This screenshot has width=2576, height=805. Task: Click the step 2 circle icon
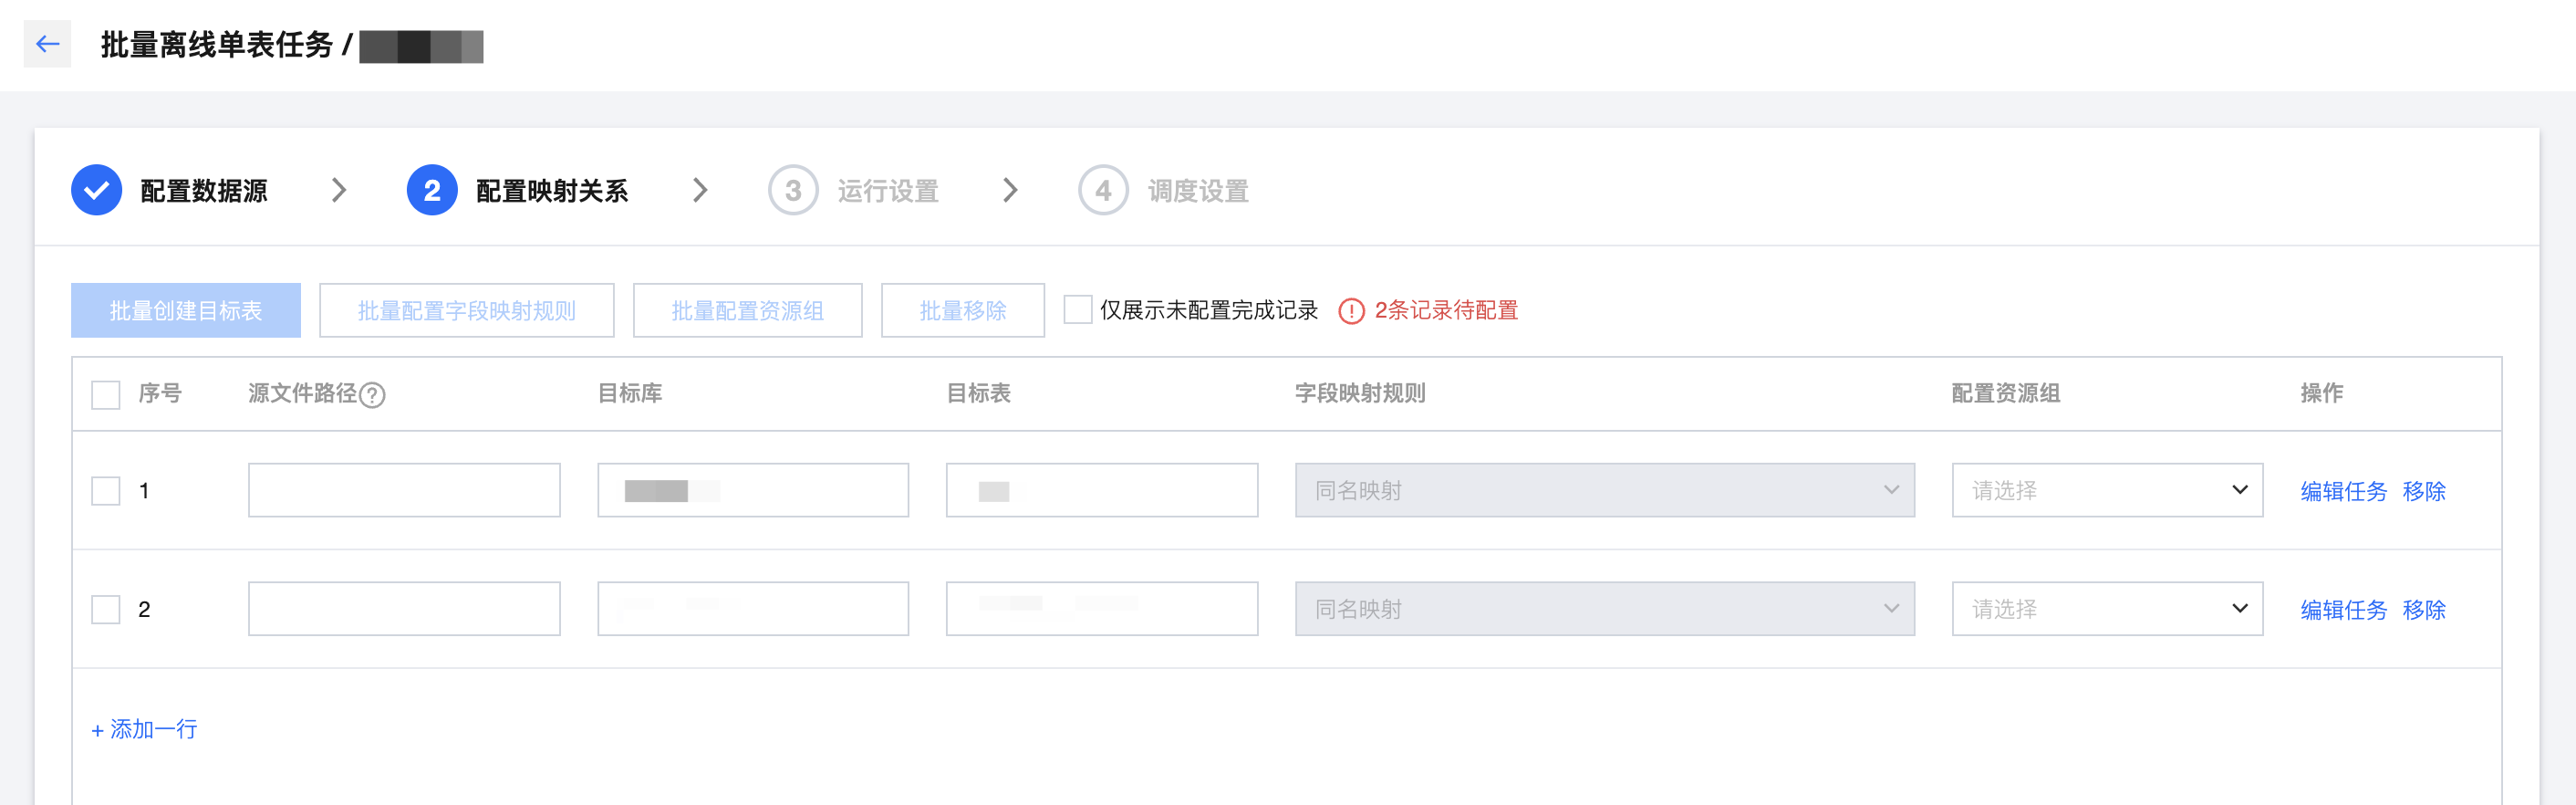coord(431,190)
